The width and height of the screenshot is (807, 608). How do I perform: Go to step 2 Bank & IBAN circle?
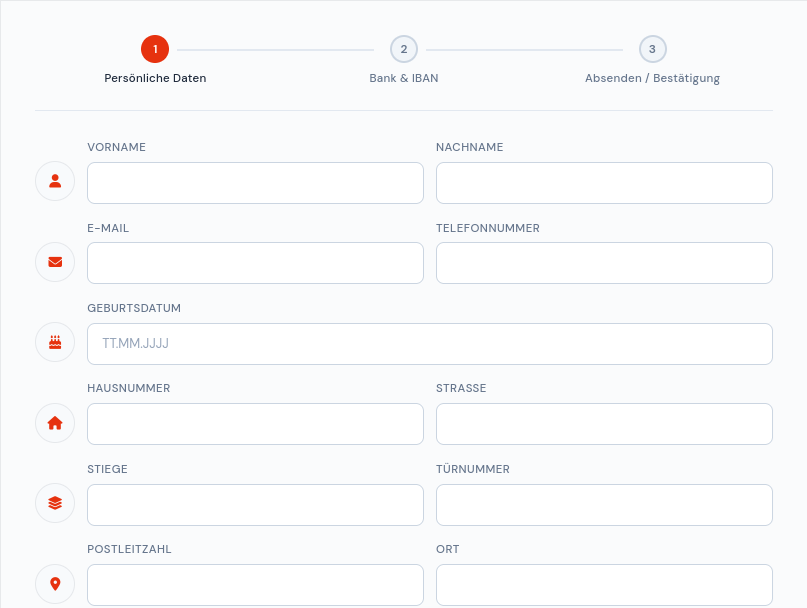tap(404, 49)
